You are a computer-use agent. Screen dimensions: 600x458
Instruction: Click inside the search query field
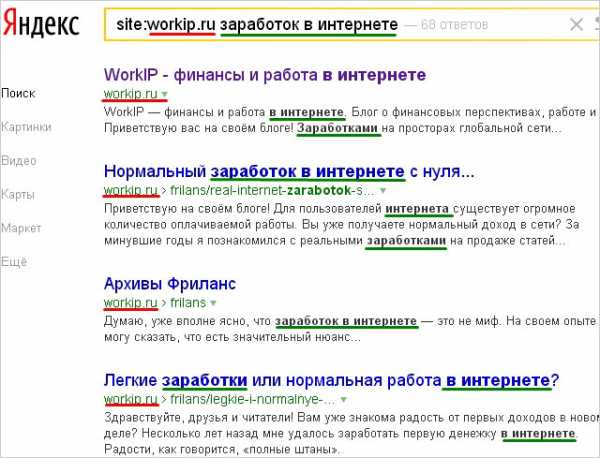(300, 25)
